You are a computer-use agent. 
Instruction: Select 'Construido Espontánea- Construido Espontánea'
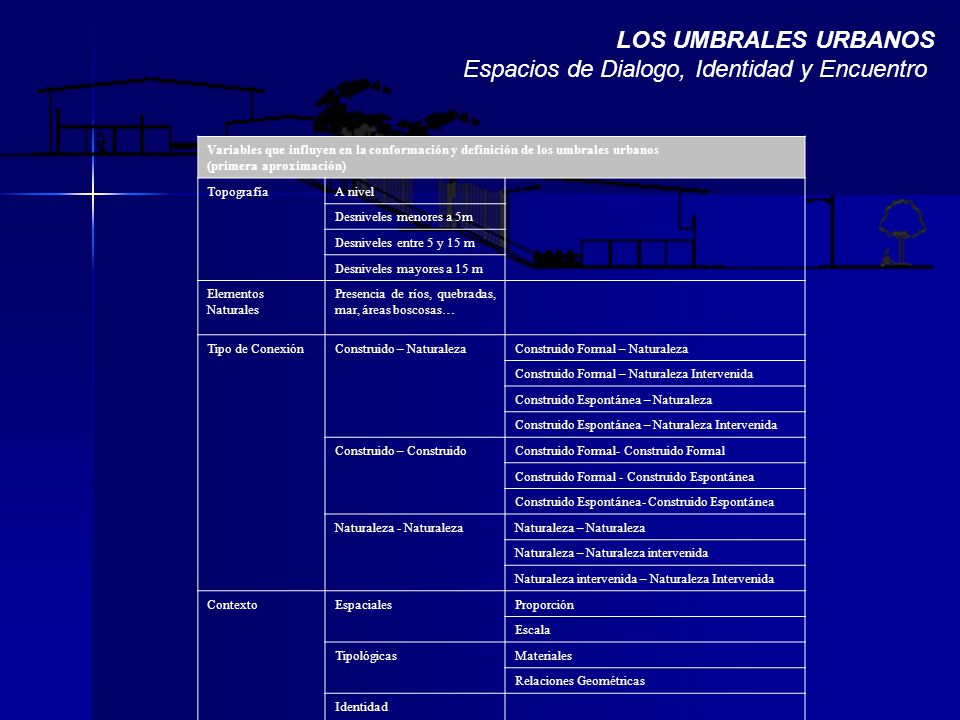click(655, 501)
